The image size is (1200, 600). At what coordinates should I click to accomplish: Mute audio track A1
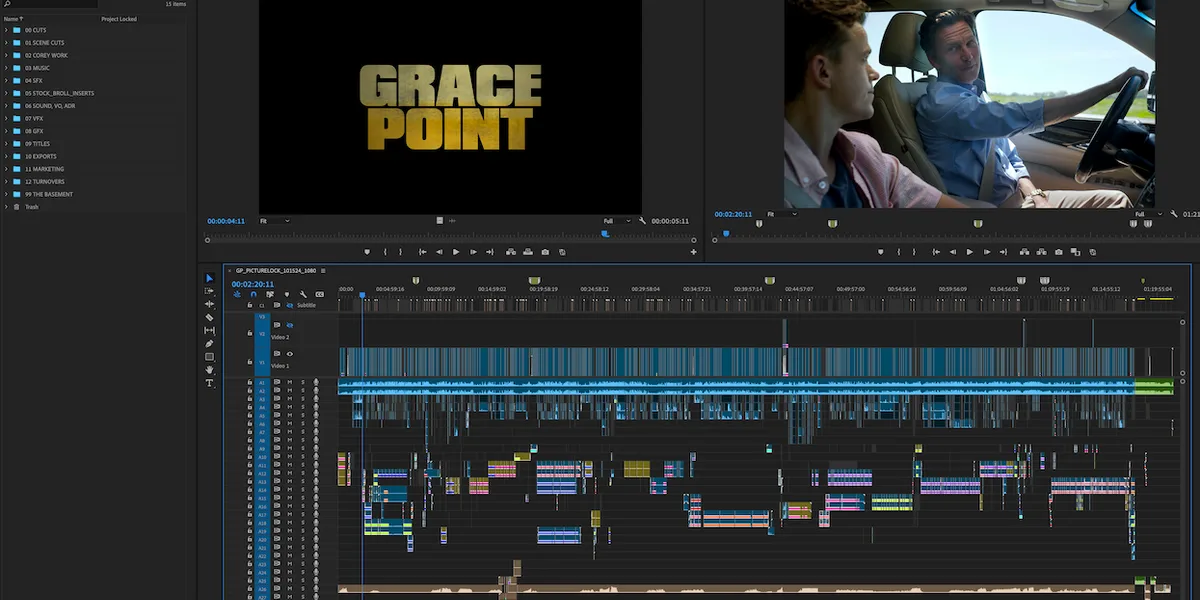[x=290, y=383]
